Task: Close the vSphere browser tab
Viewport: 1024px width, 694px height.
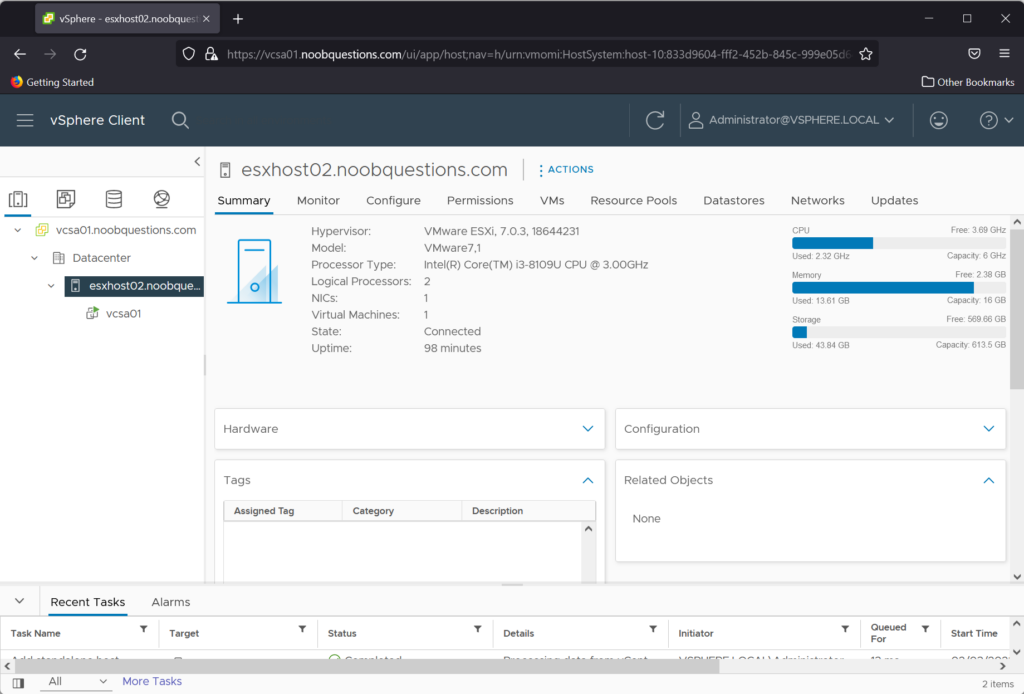Action: [206, 19]
